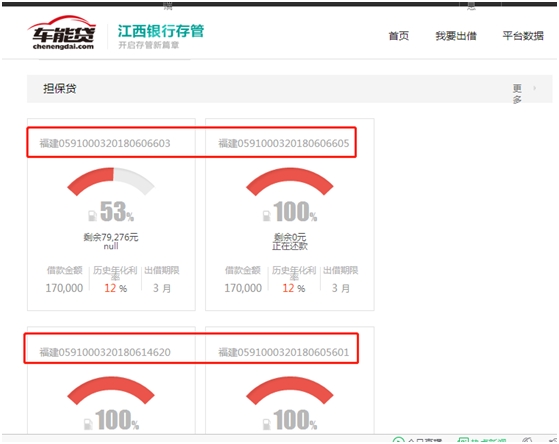Click the 正在还款 status label

(x=290, y=246)
